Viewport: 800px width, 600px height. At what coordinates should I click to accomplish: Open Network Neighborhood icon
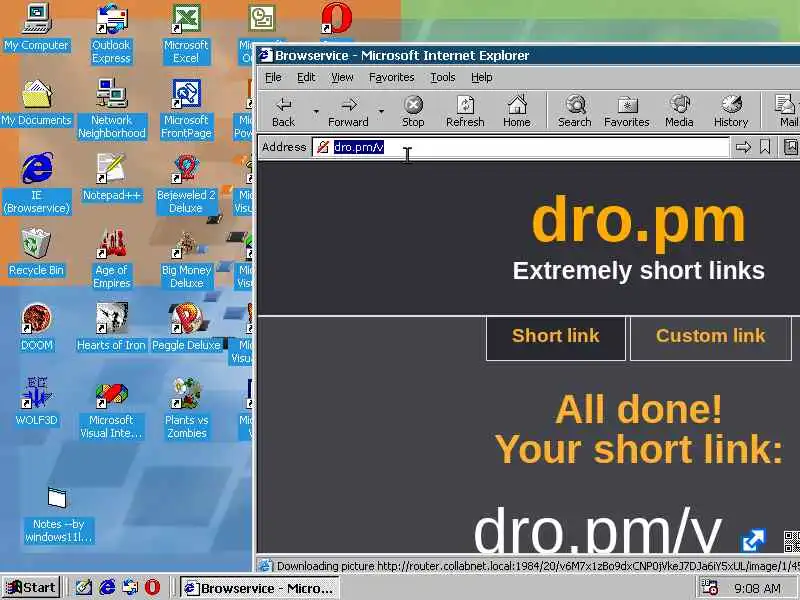pos(111,109)
